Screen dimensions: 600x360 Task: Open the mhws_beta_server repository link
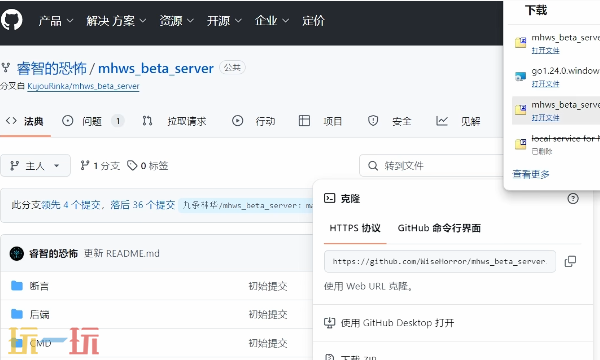pyautogui.click(x=156, y=68)
